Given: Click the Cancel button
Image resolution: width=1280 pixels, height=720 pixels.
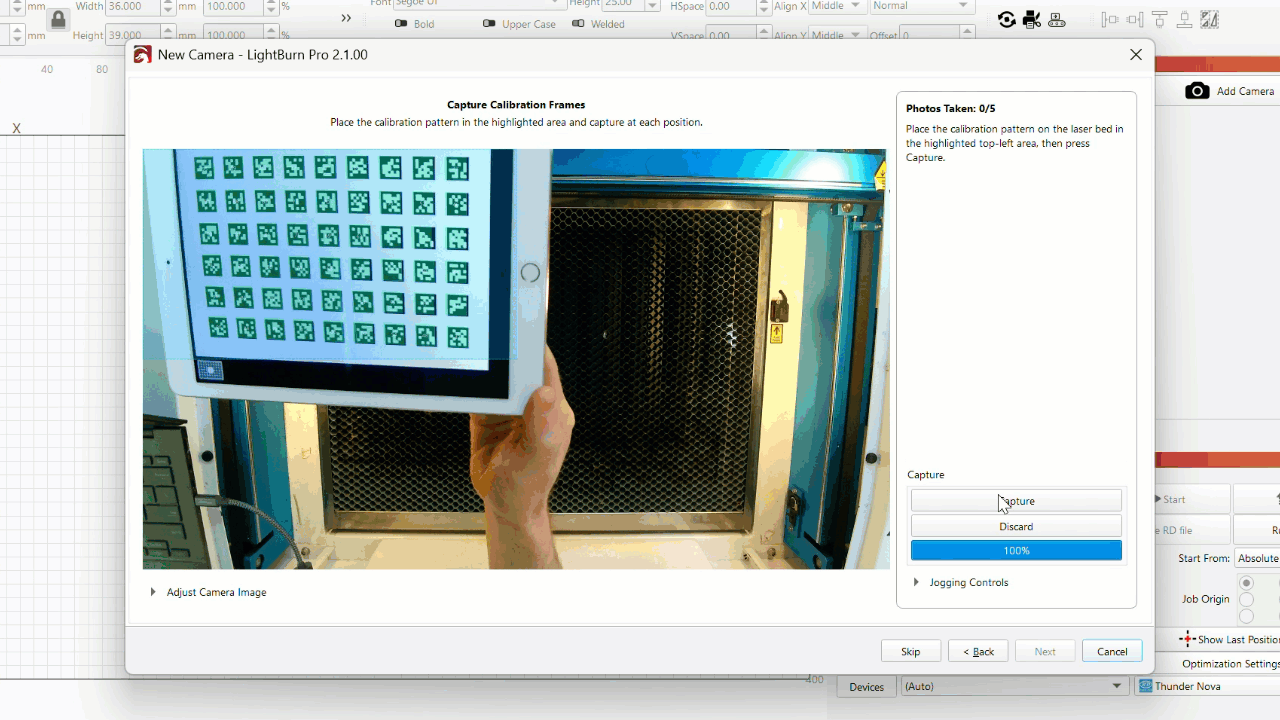Looking at the screenshot, I should tap(1112, 651).
